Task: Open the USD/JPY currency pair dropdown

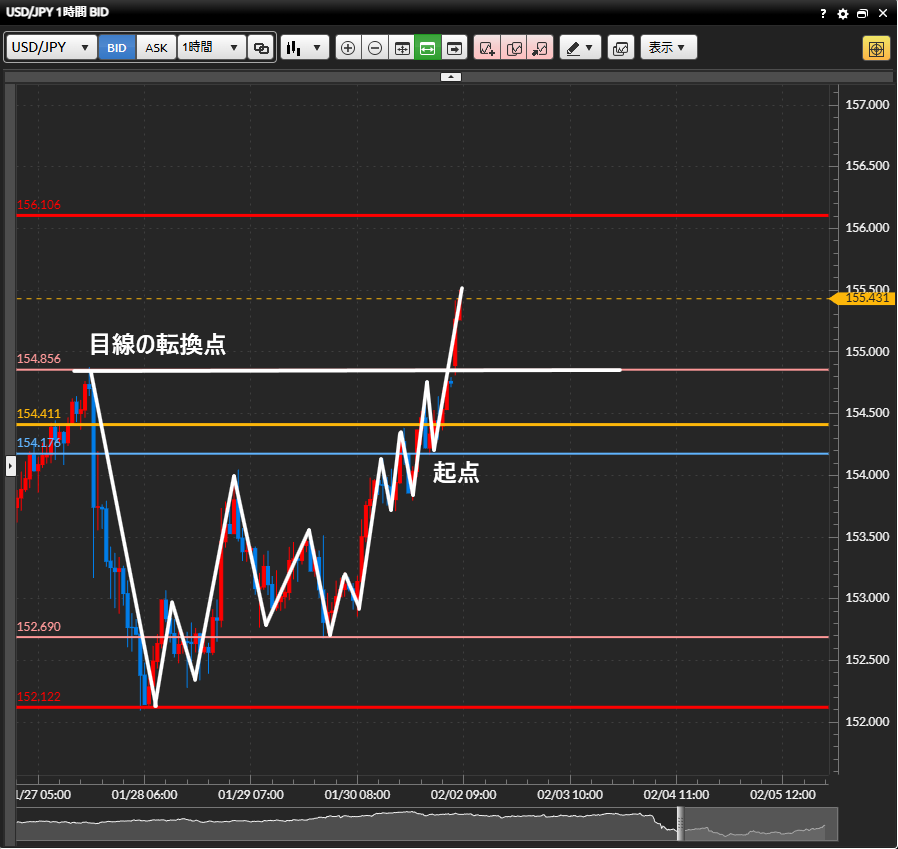Action: tap(51, 48)
